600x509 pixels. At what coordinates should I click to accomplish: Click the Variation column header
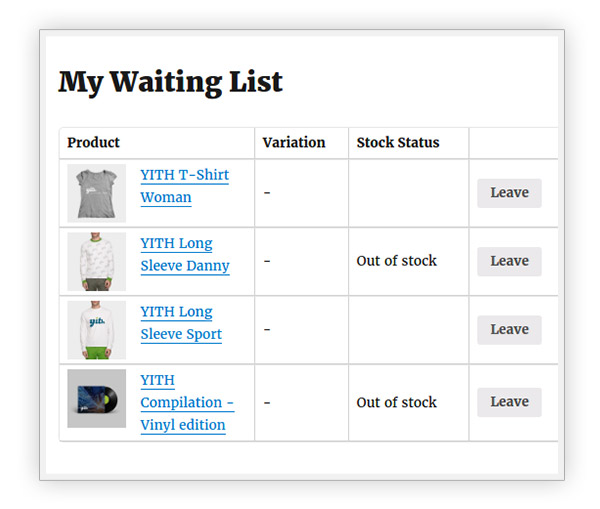coord(294,142)
